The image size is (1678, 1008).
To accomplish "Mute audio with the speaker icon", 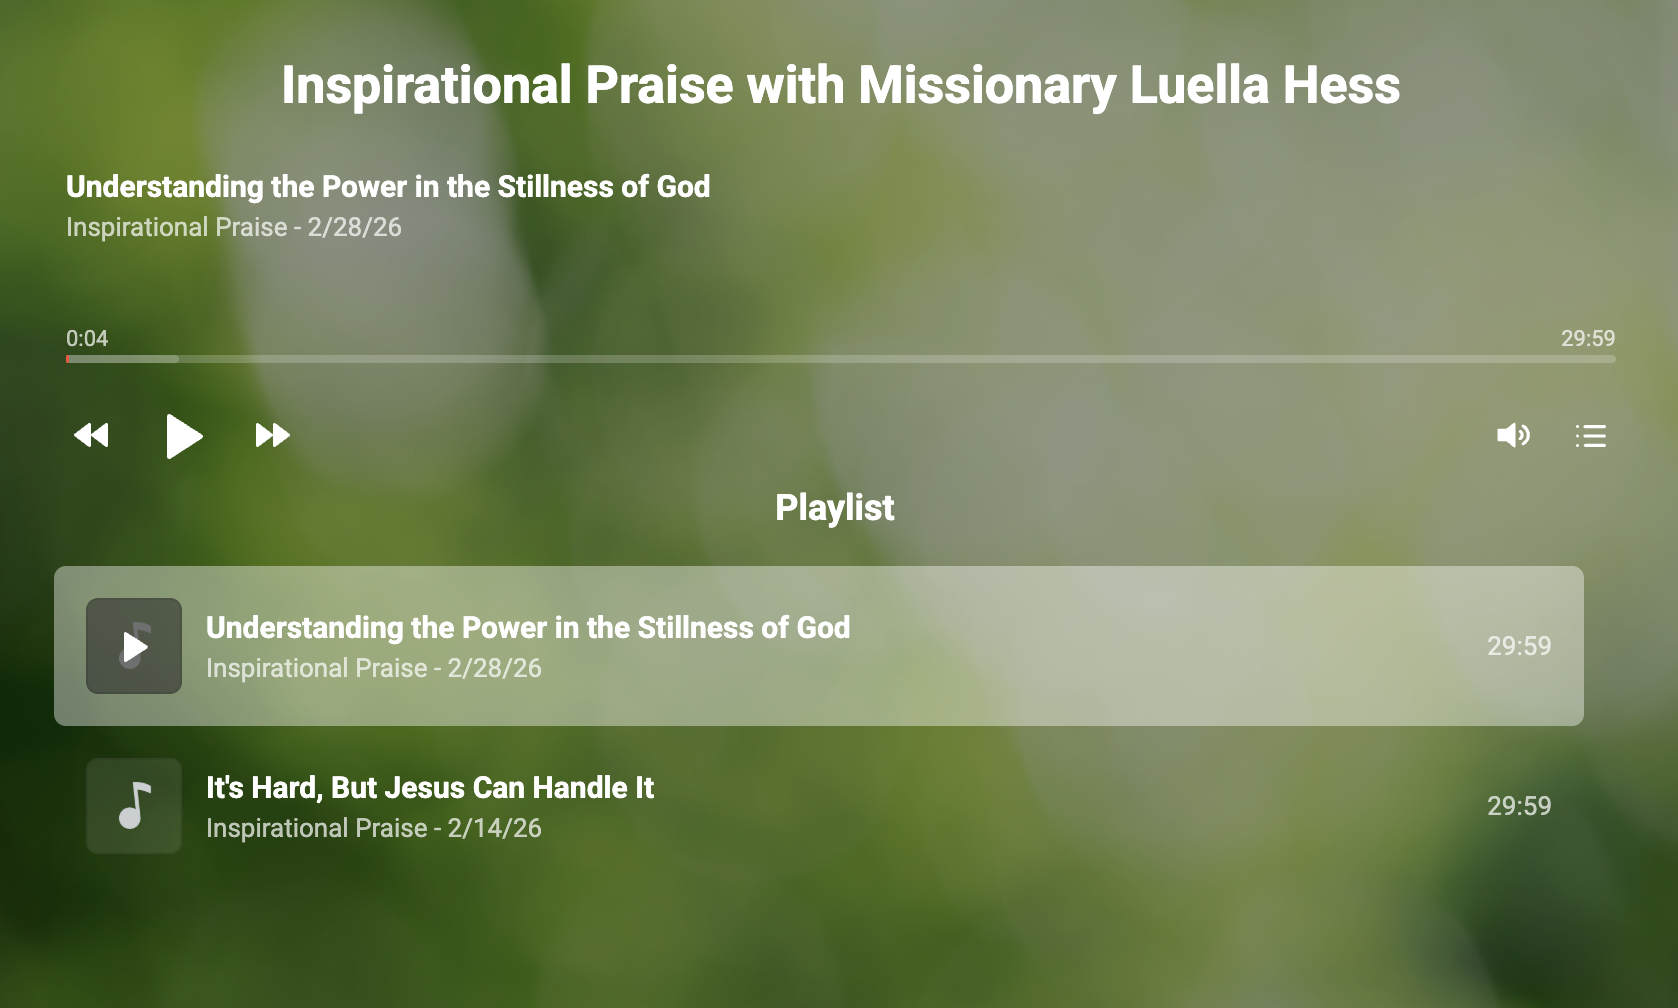I will (x=1512, y=435).
